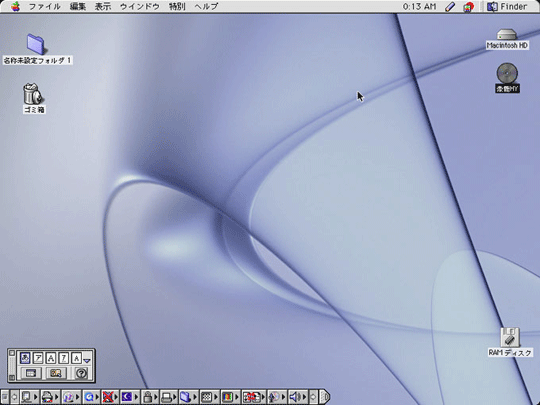Image resolution: width=540 pixels, height=405 pixels.
Task: Click the keyboard layout button in input palette
Action: tap(31, 373)
